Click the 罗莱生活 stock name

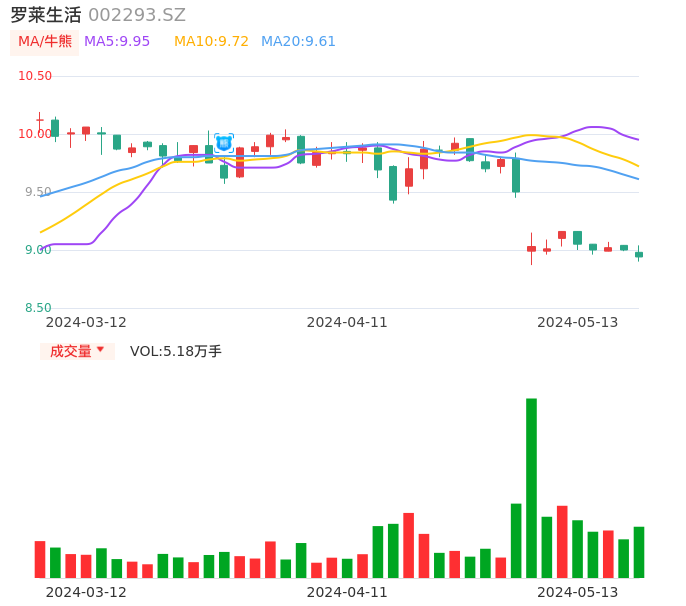(46, 15)
